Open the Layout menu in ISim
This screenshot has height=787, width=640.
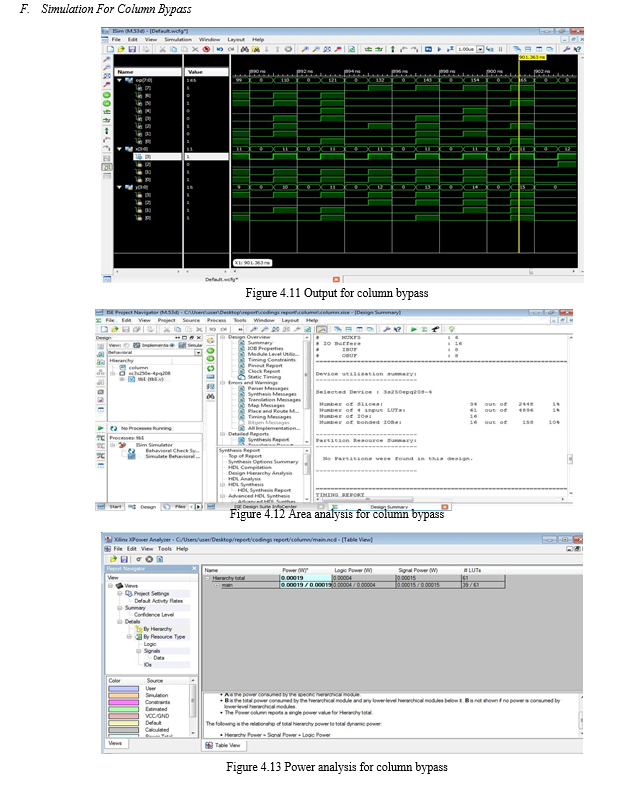click(x=236, y=39)
